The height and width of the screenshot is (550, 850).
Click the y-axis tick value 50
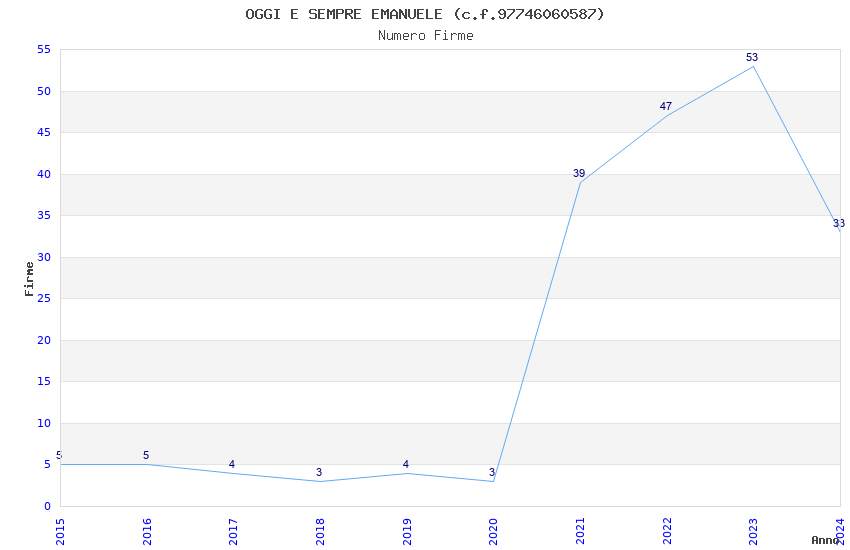pyautogui.click(x=44, y=92)
